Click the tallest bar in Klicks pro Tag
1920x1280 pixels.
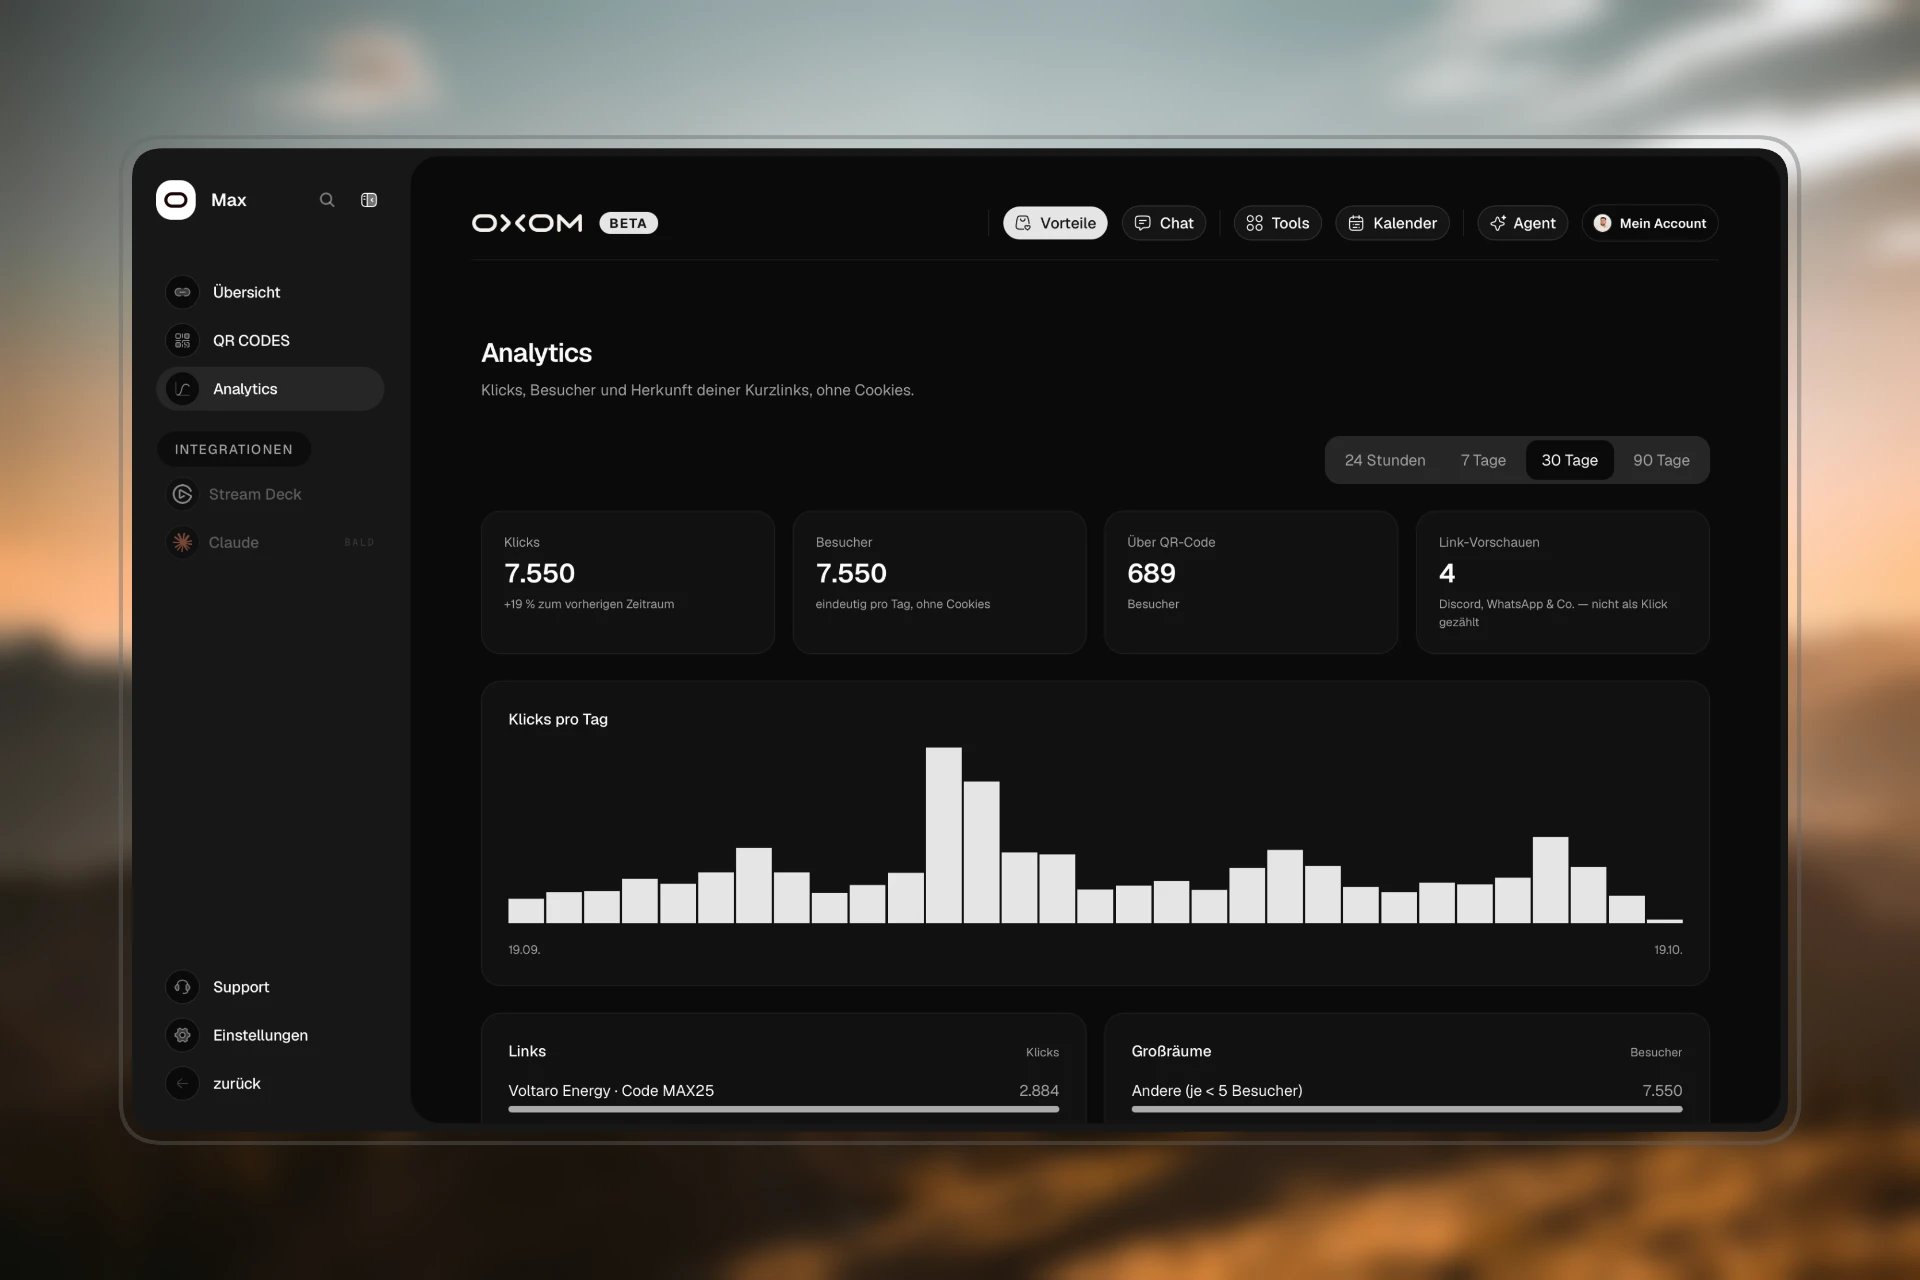pyautogui.click(x=943, y=835)
